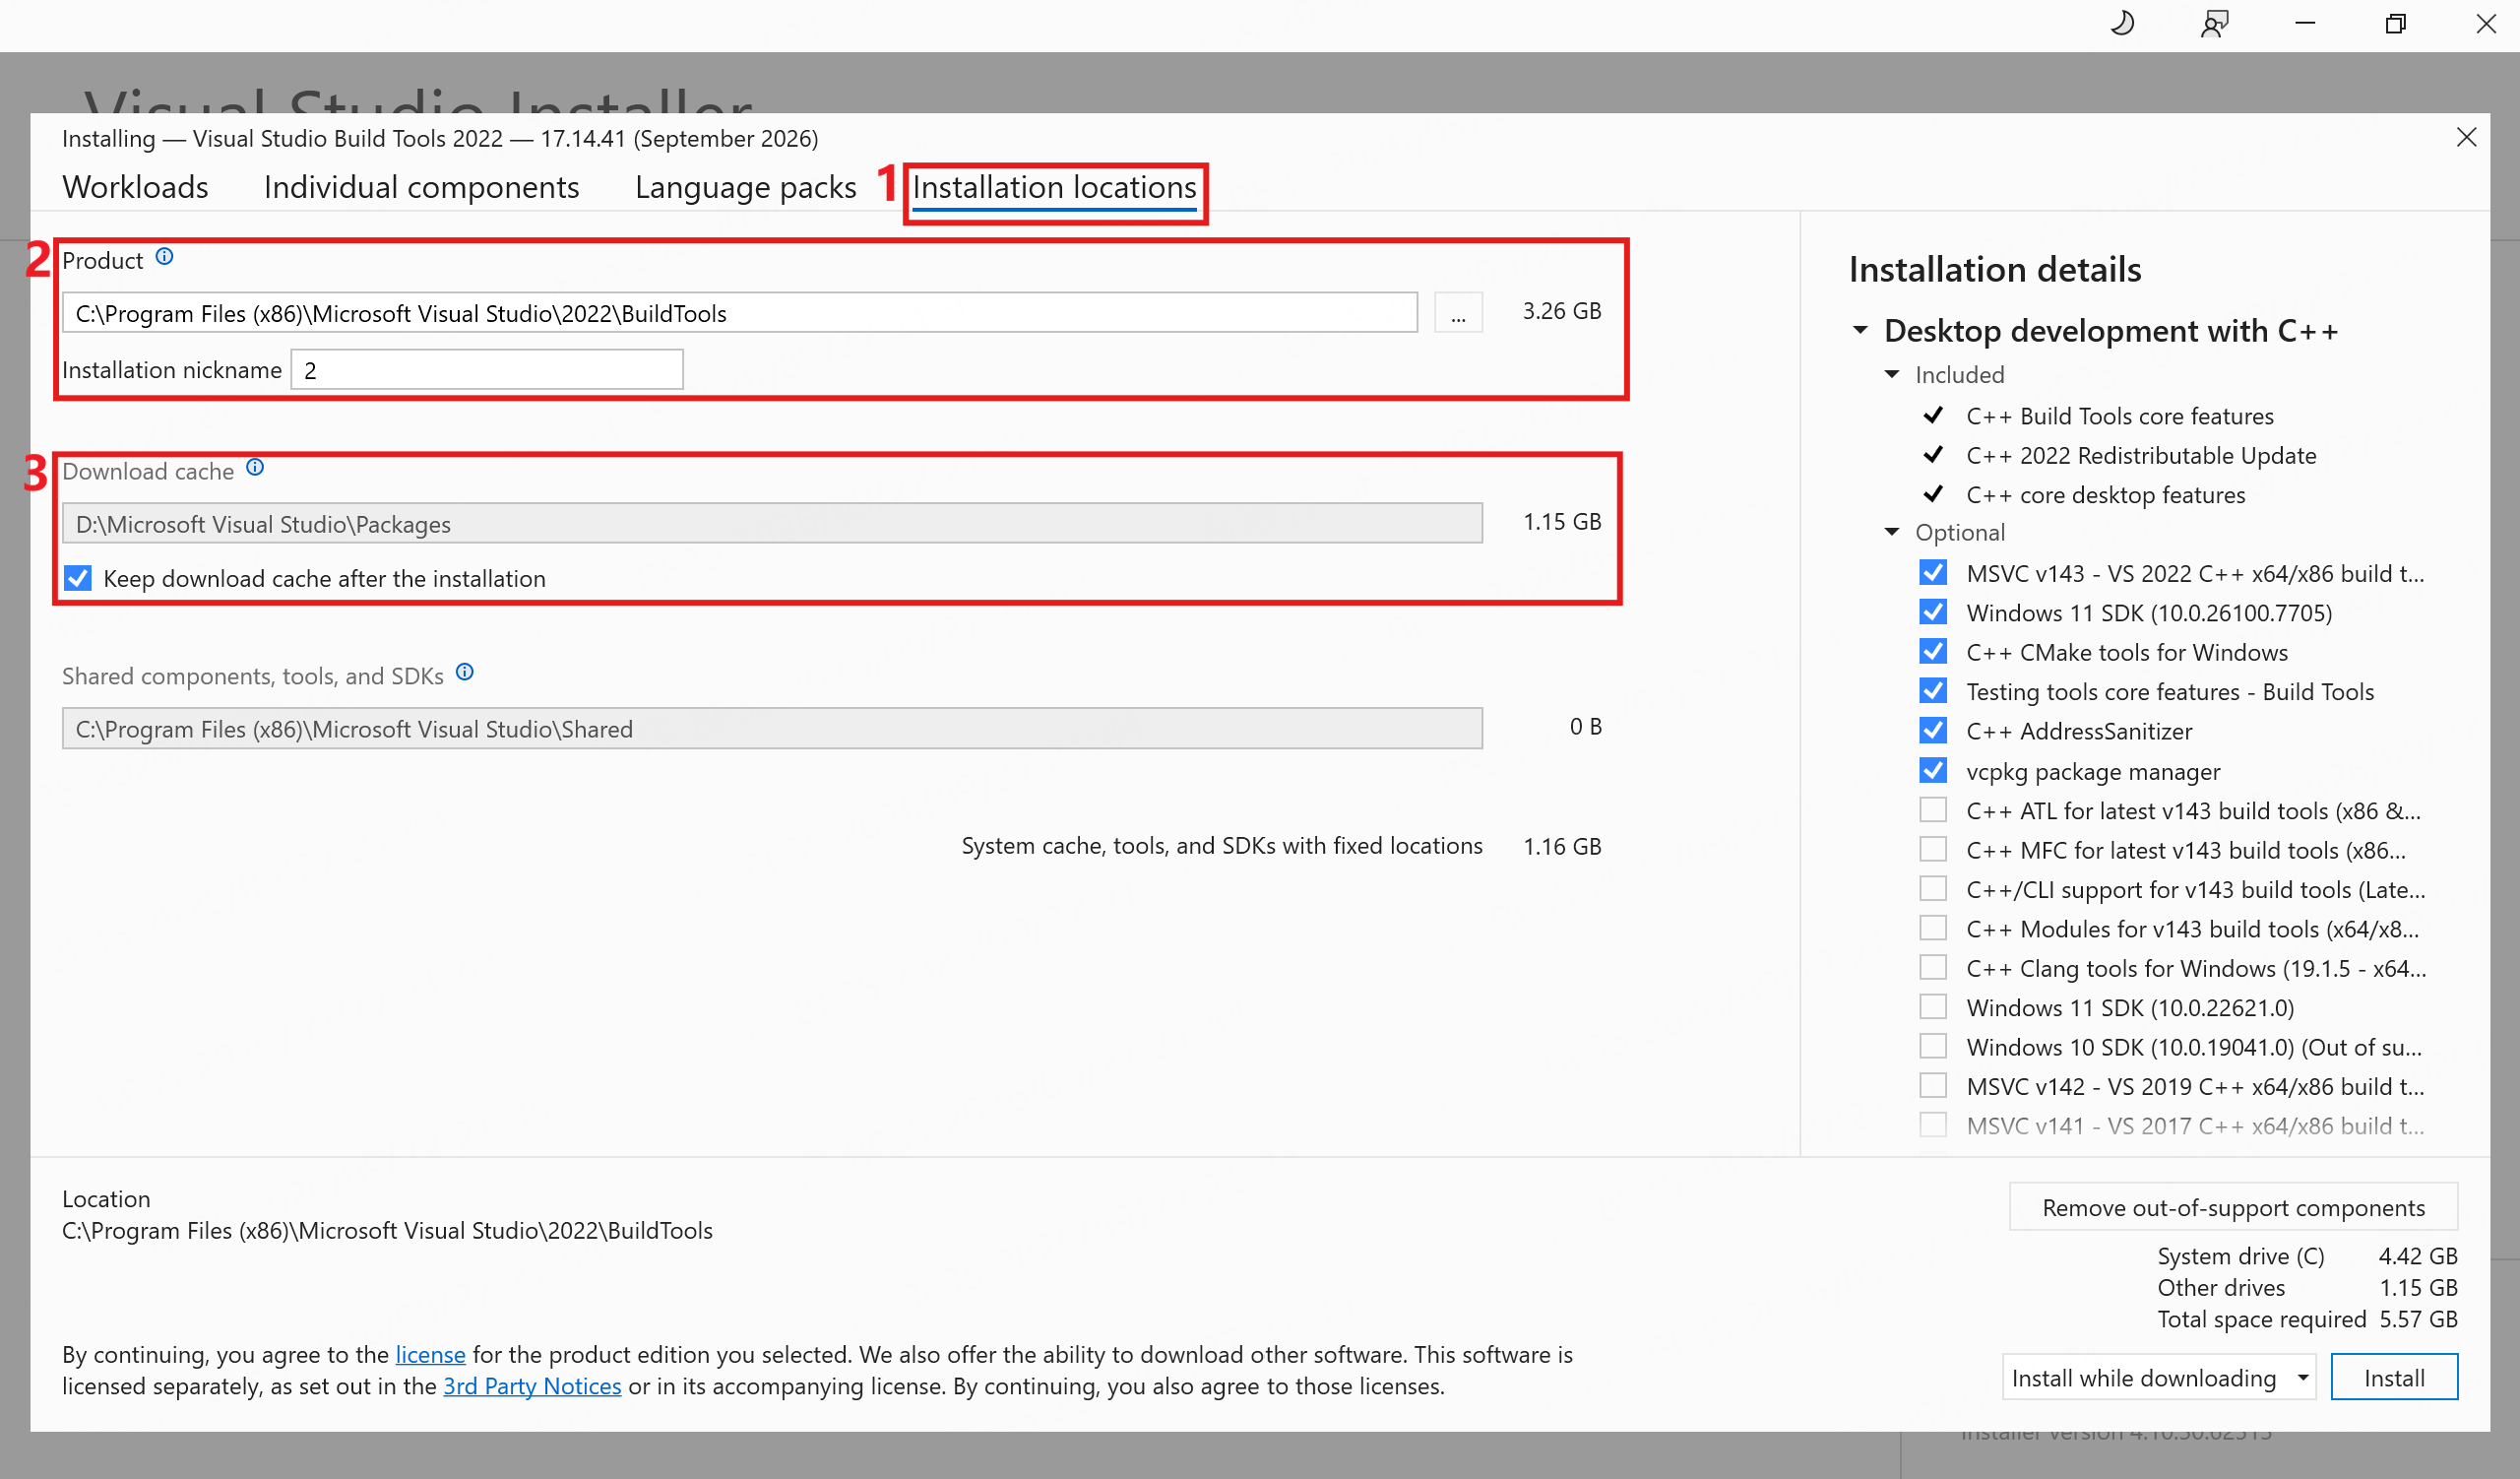
Task: Switch to the Language packs tab
Action: (746, 187)
